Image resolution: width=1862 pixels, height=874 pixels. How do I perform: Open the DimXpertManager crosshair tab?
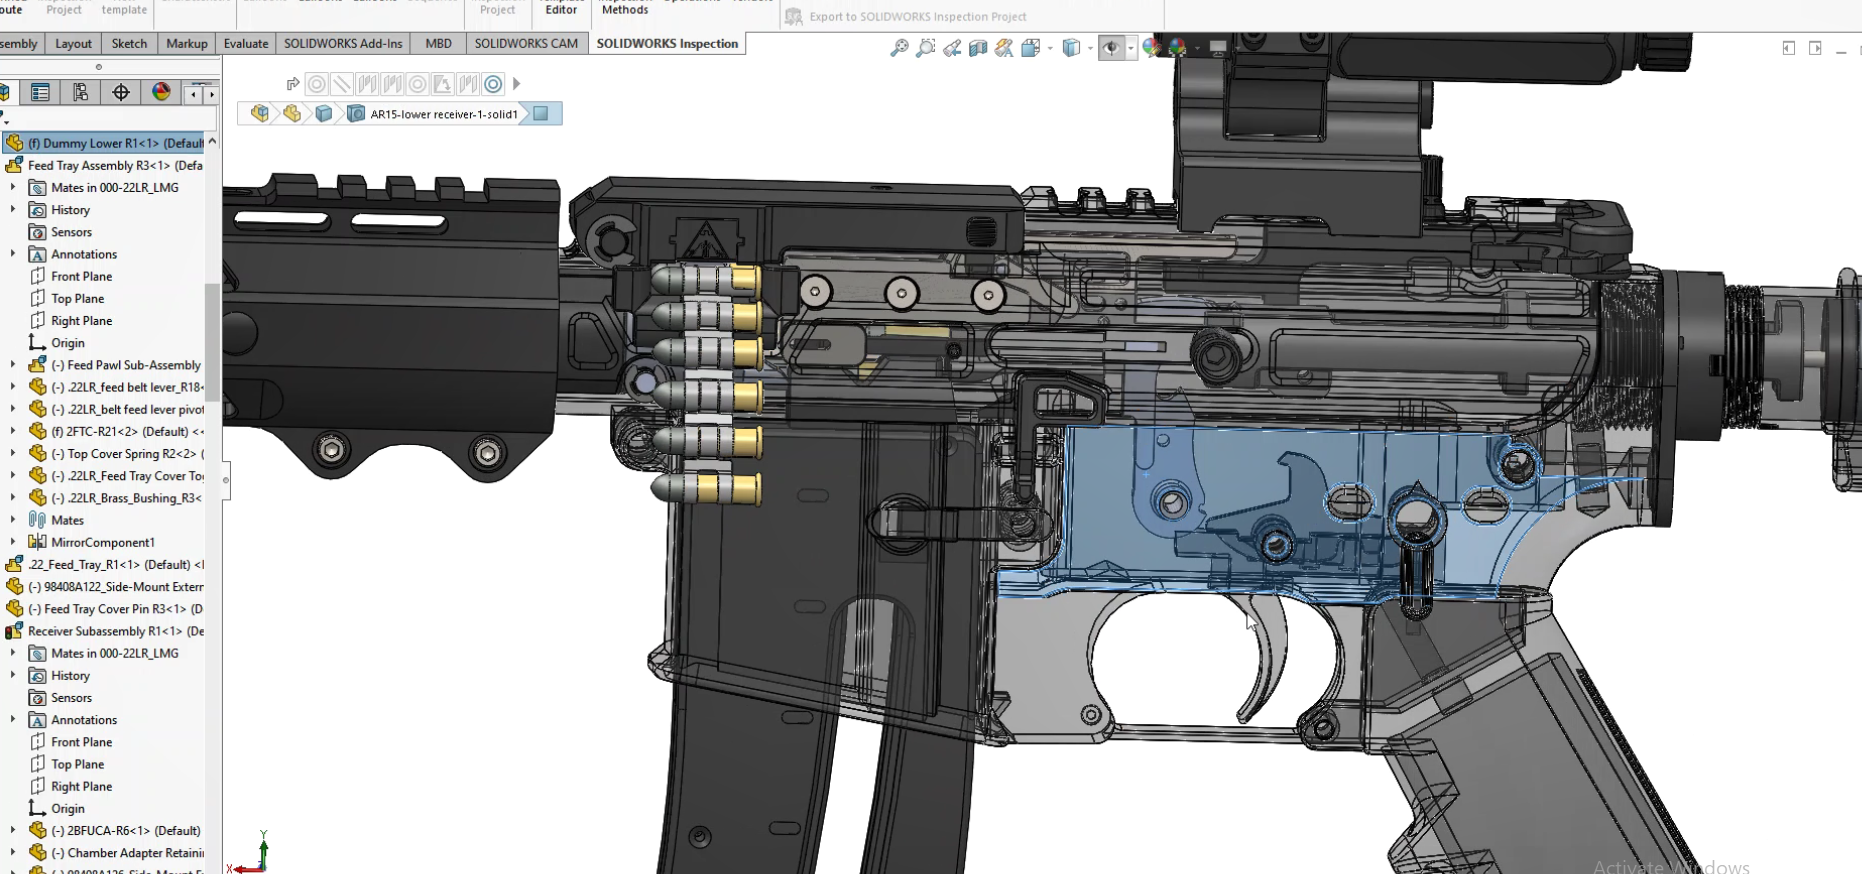point(121,93)
